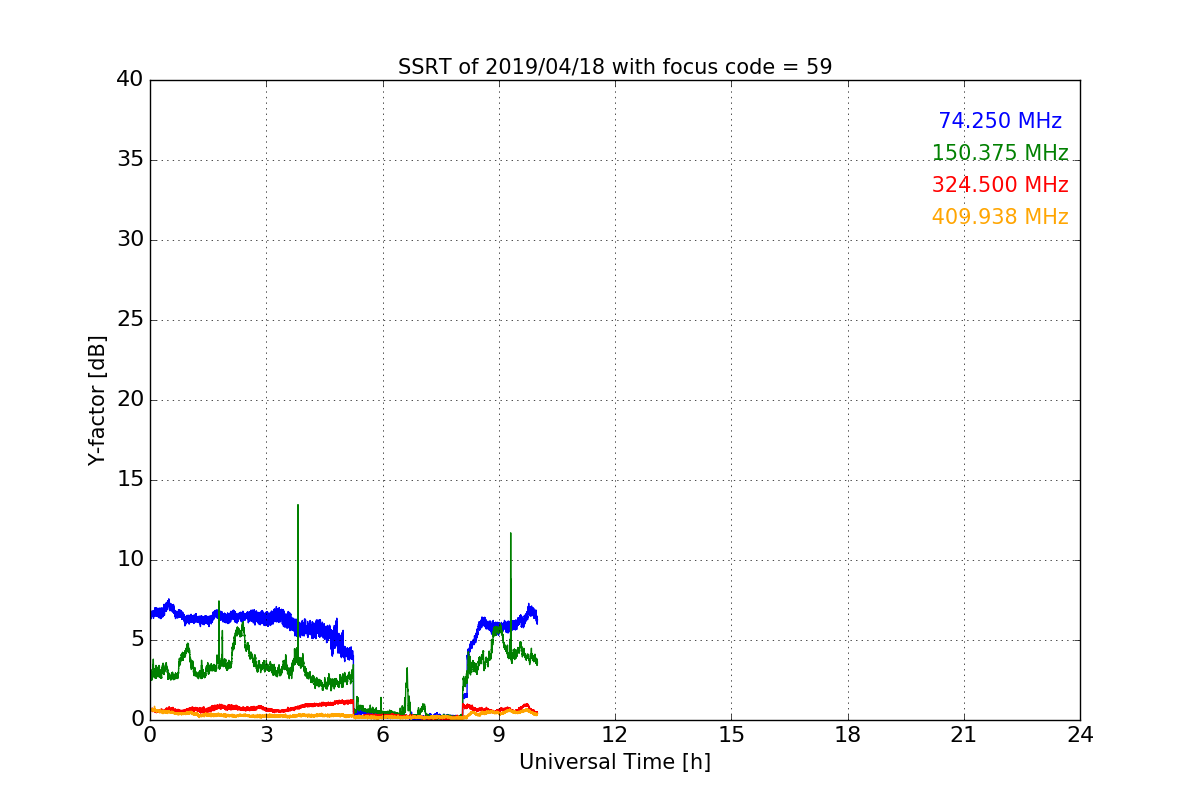Screen dimensions: 1200x800
Task: Click the green spike peak after 9 h
Action: (511, 534)
